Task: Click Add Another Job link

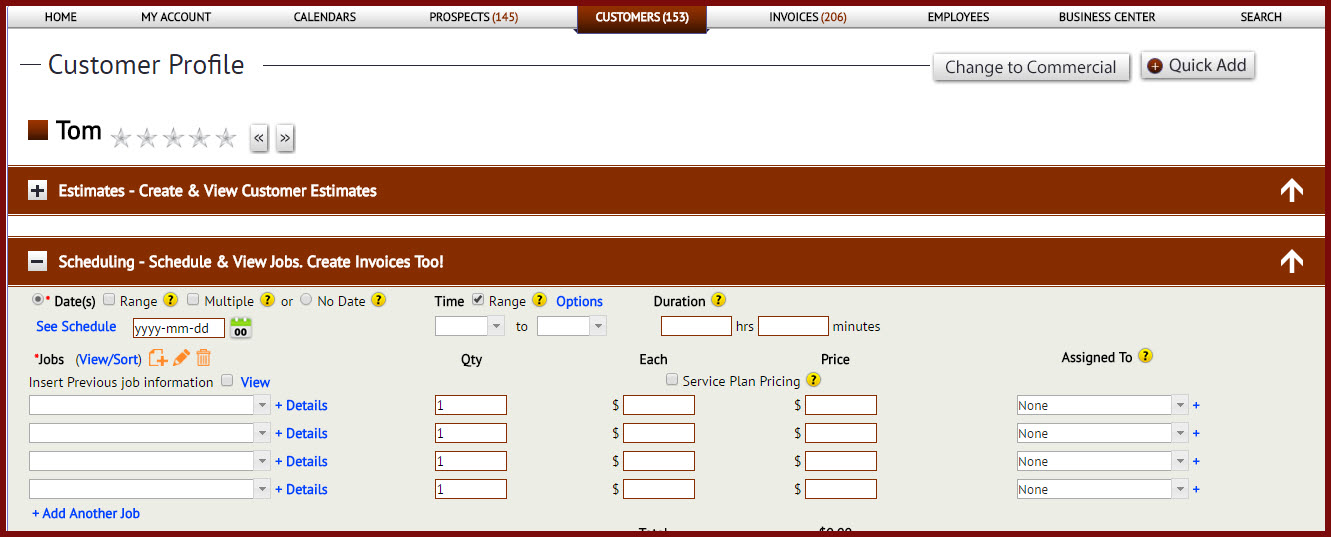Action: (x=86, y=513)
